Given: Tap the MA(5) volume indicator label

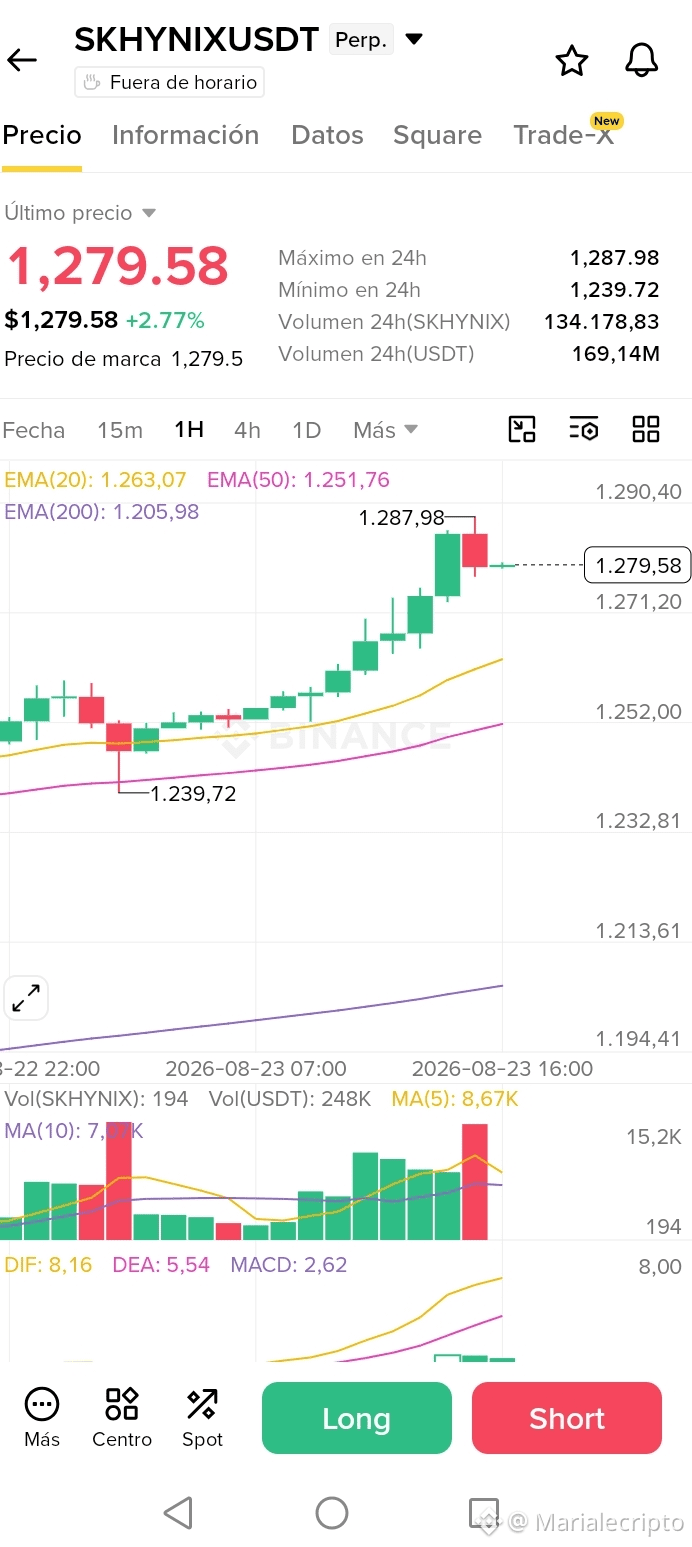Looking at the screenshot, I should [x=455, y=1099].
